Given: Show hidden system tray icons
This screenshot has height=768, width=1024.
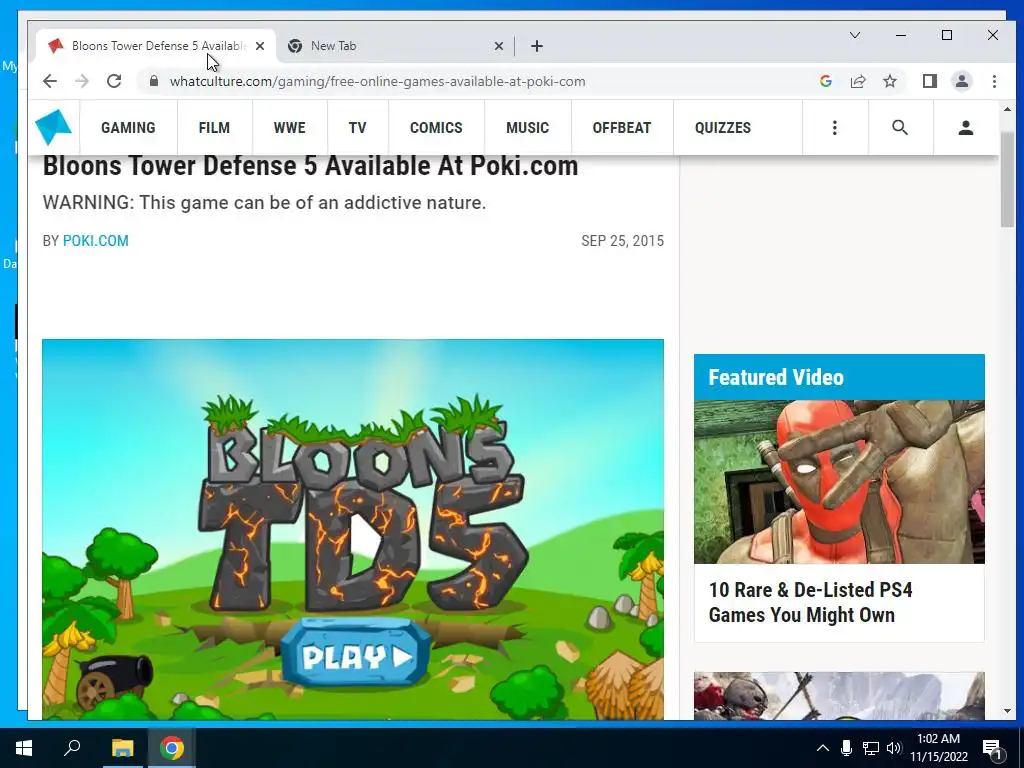Looking at the screenshot, I should [x=823, y=748].
